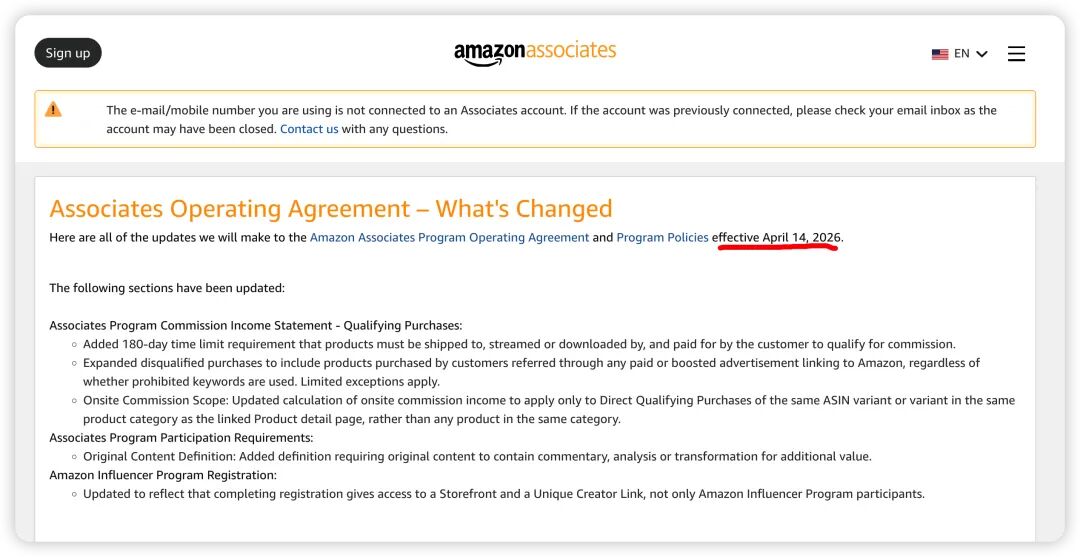Select the EN language label

click(x=962, y=54)
